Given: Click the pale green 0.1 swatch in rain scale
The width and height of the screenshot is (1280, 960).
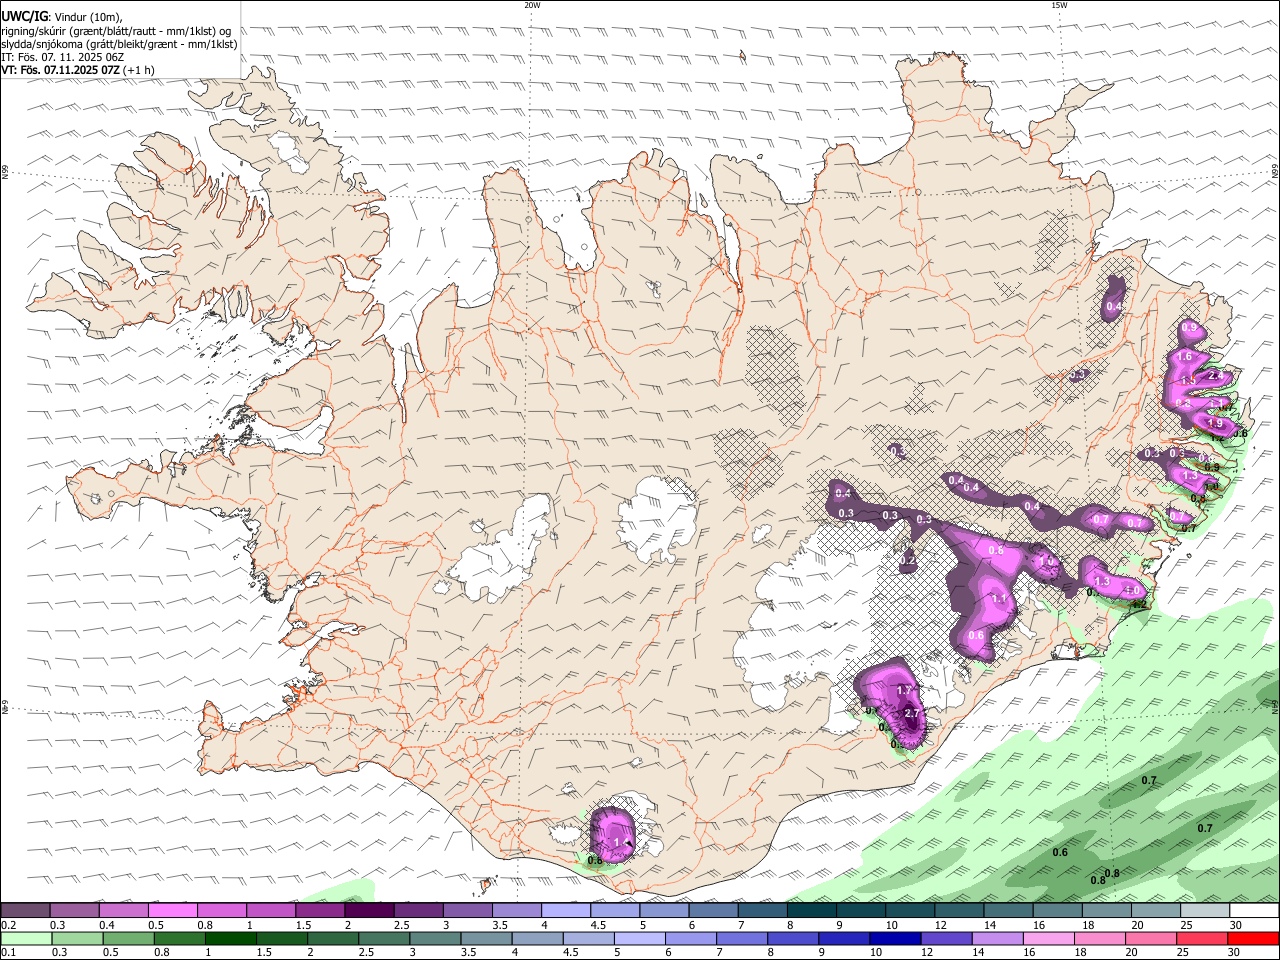Looking at the screenshot, I should 26,939.
